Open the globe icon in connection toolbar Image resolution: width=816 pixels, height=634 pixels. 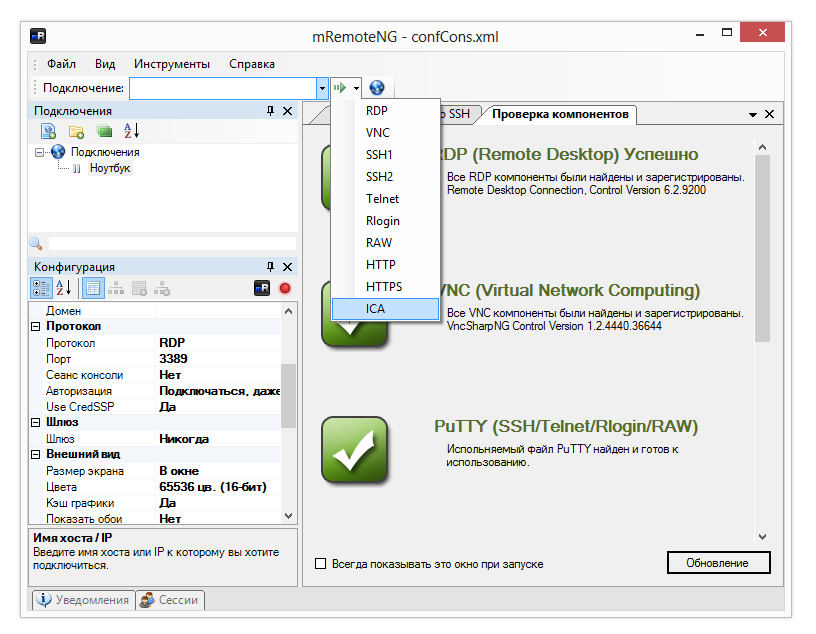(x=377, y=87)
